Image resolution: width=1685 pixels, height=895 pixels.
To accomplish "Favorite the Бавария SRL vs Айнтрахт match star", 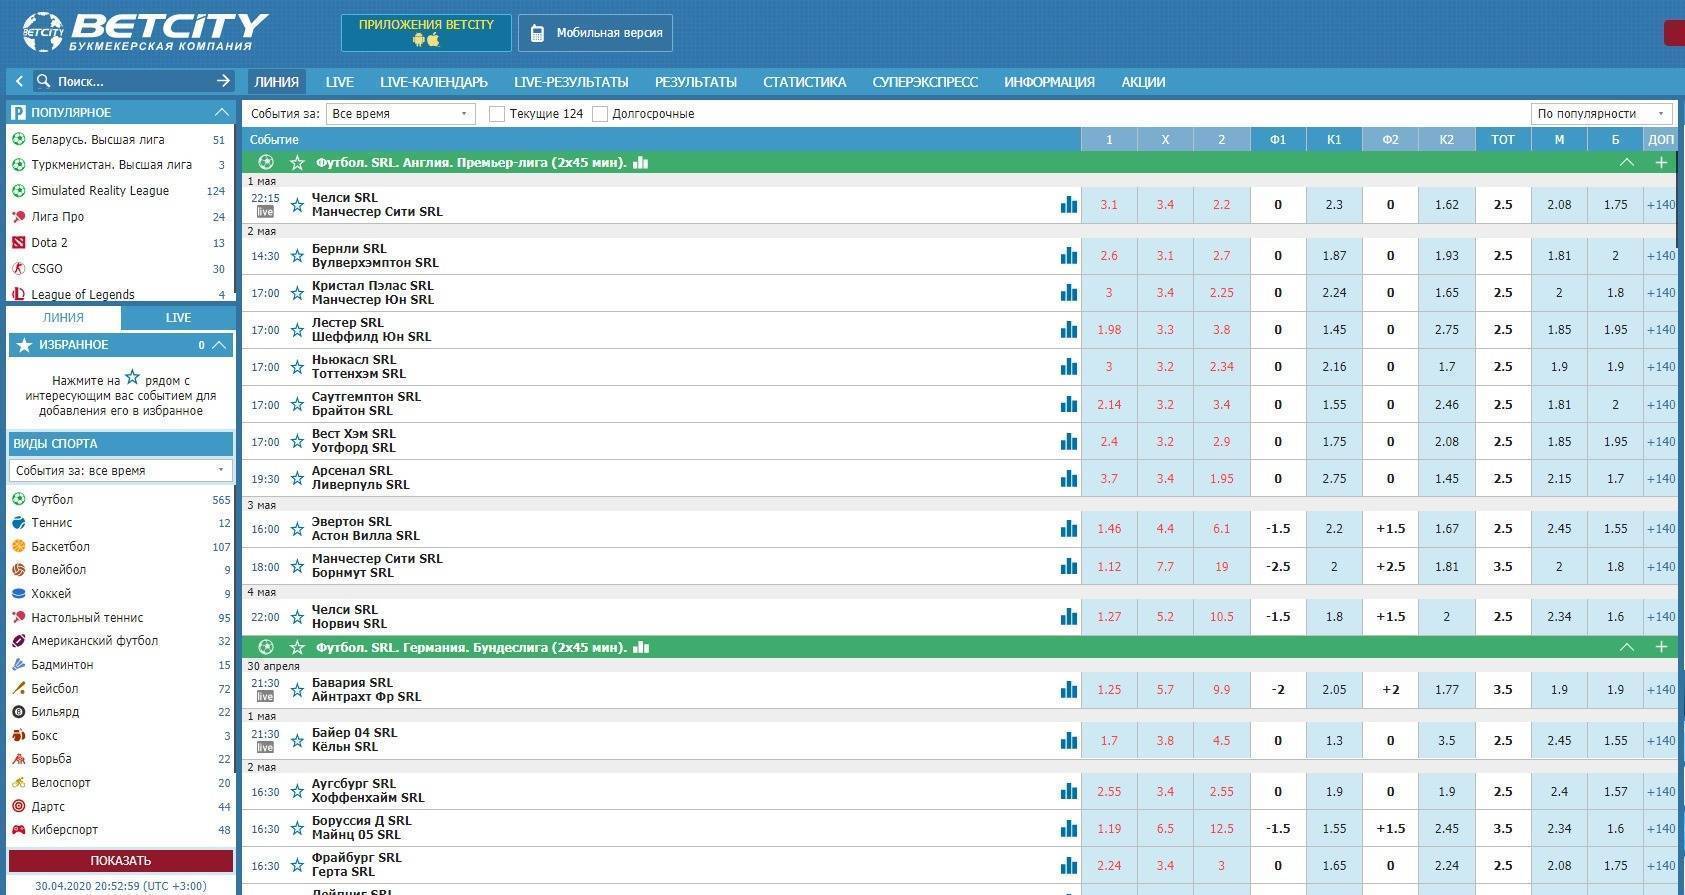I will (297, 690).
